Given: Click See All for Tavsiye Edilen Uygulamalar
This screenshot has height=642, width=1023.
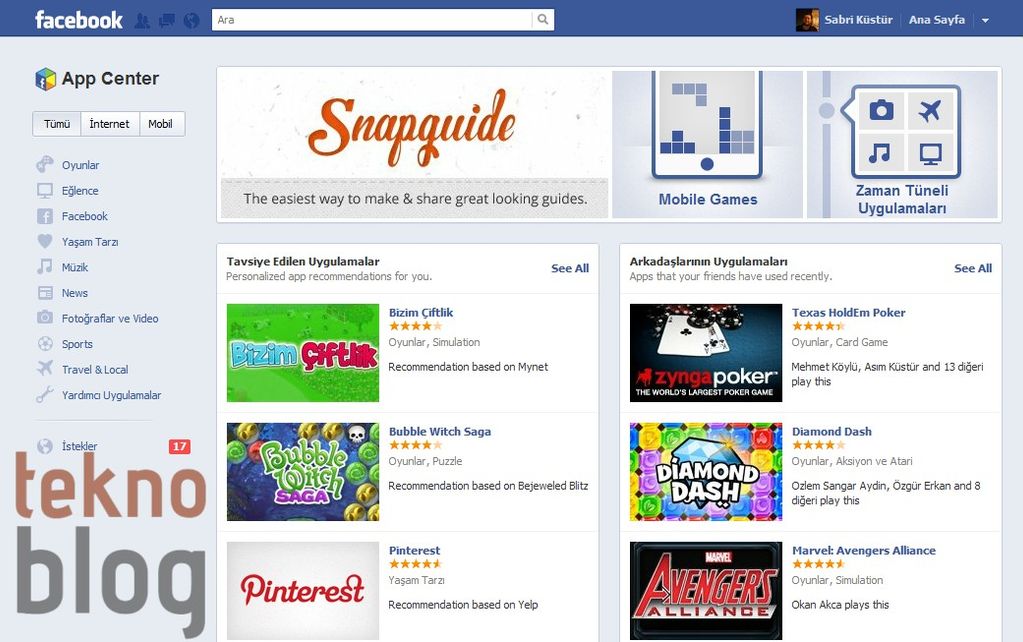Looking at the screenshot, I should [570, 268].
